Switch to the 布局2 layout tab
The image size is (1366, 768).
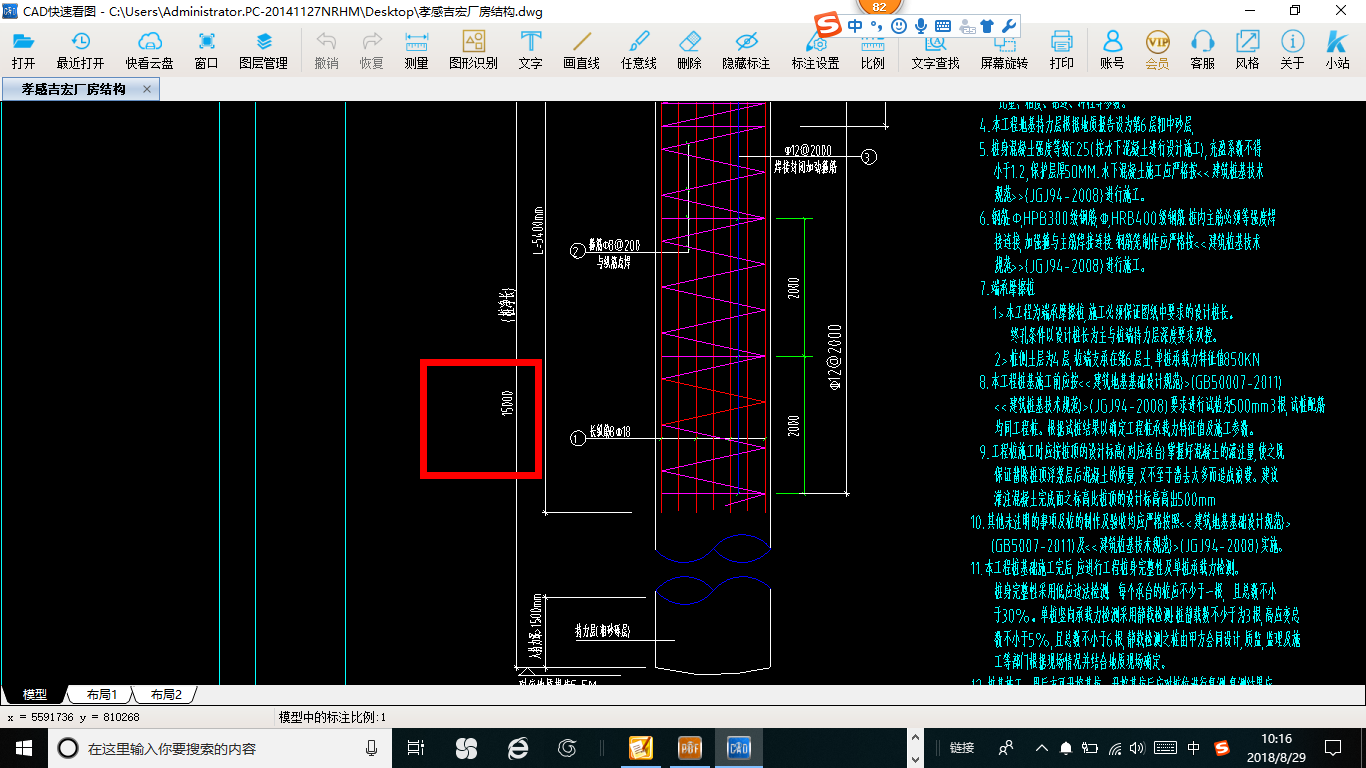point(166,694)
